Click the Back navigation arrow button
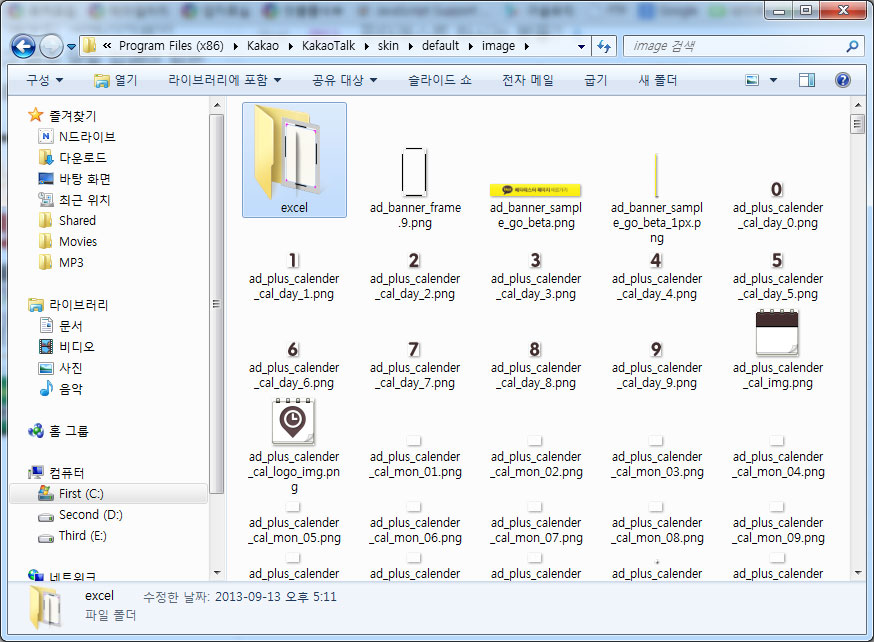Screen dimensions: 874x642 click(24, 46)
